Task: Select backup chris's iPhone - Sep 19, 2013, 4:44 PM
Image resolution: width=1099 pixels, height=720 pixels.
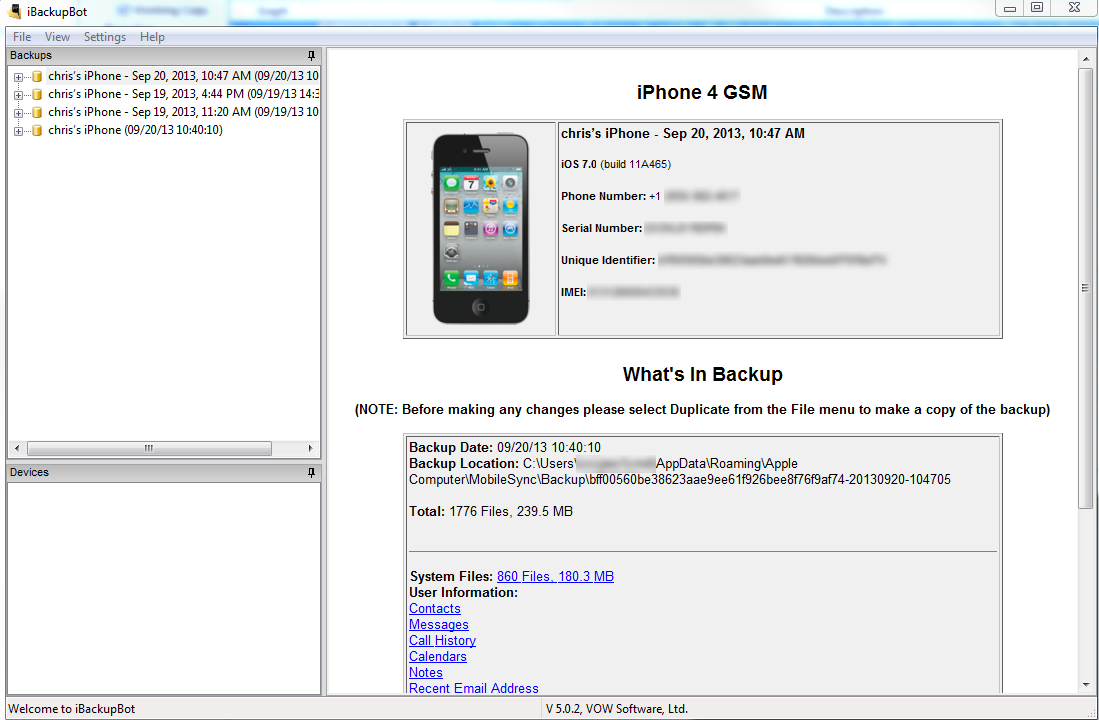Action: point(183,94)
